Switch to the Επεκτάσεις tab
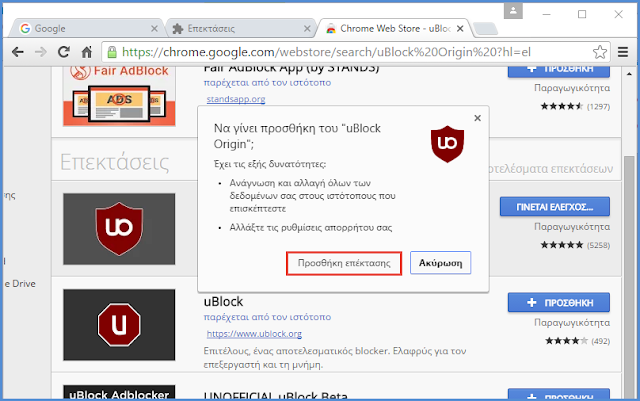 (241, 29)
